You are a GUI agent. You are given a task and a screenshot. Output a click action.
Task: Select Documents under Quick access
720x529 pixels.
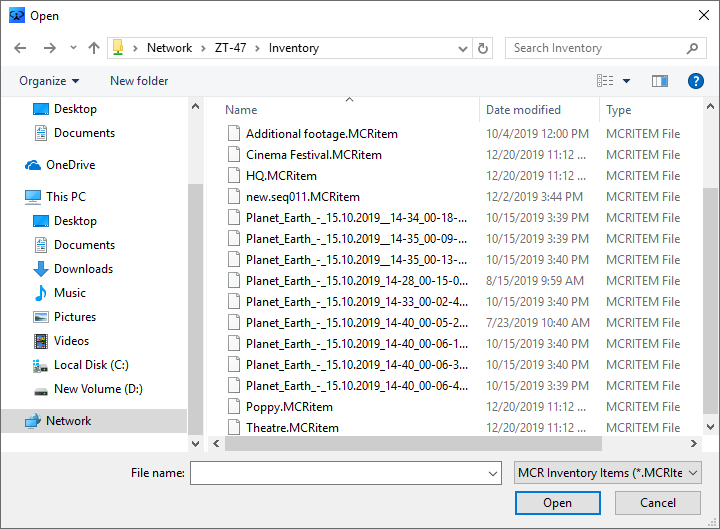(75, 133)
